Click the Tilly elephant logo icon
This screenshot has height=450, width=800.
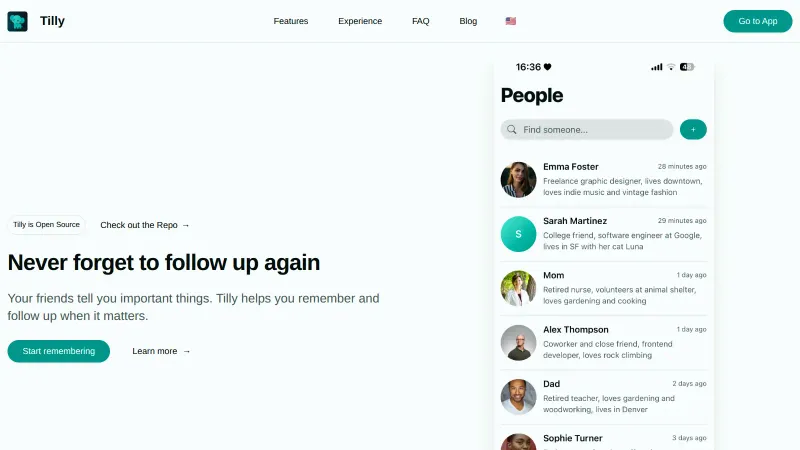click(x=17, y=21)
